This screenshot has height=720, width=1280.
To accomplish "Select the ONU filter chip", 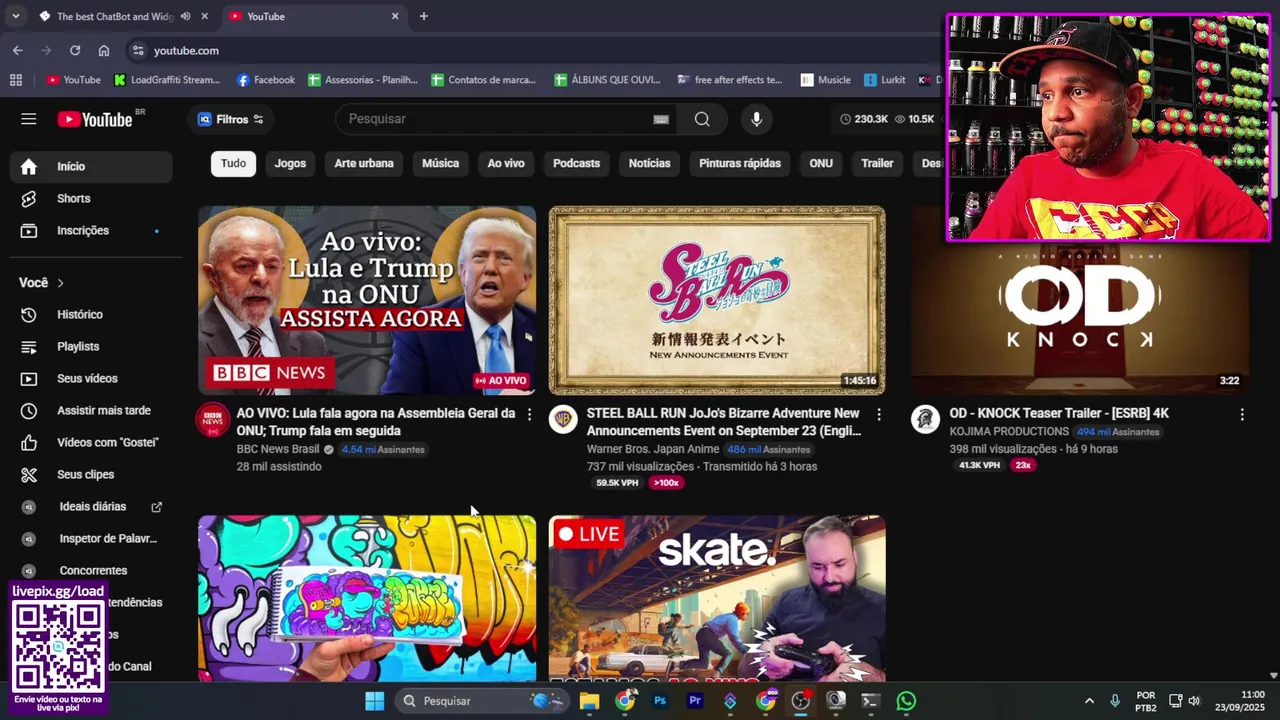I will pos(821,163).
